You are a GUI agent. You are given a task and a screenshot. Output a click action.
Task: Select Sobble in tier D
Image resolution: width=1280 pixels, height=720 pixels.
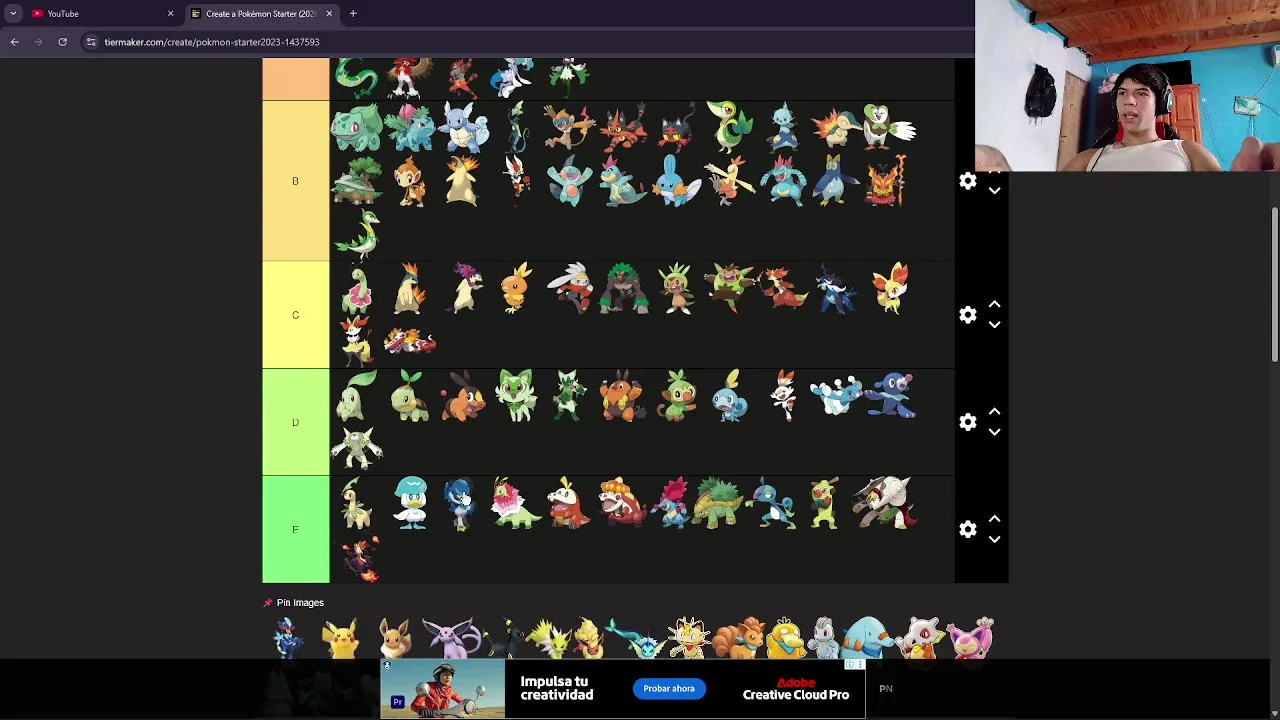pos(729,395)
